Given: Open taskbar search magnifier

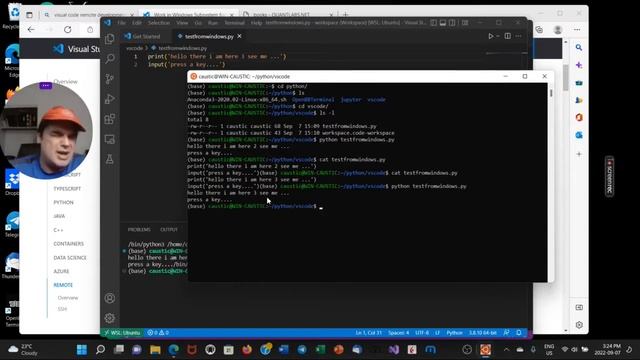Looking at the screenshot, I should point(100,349).
